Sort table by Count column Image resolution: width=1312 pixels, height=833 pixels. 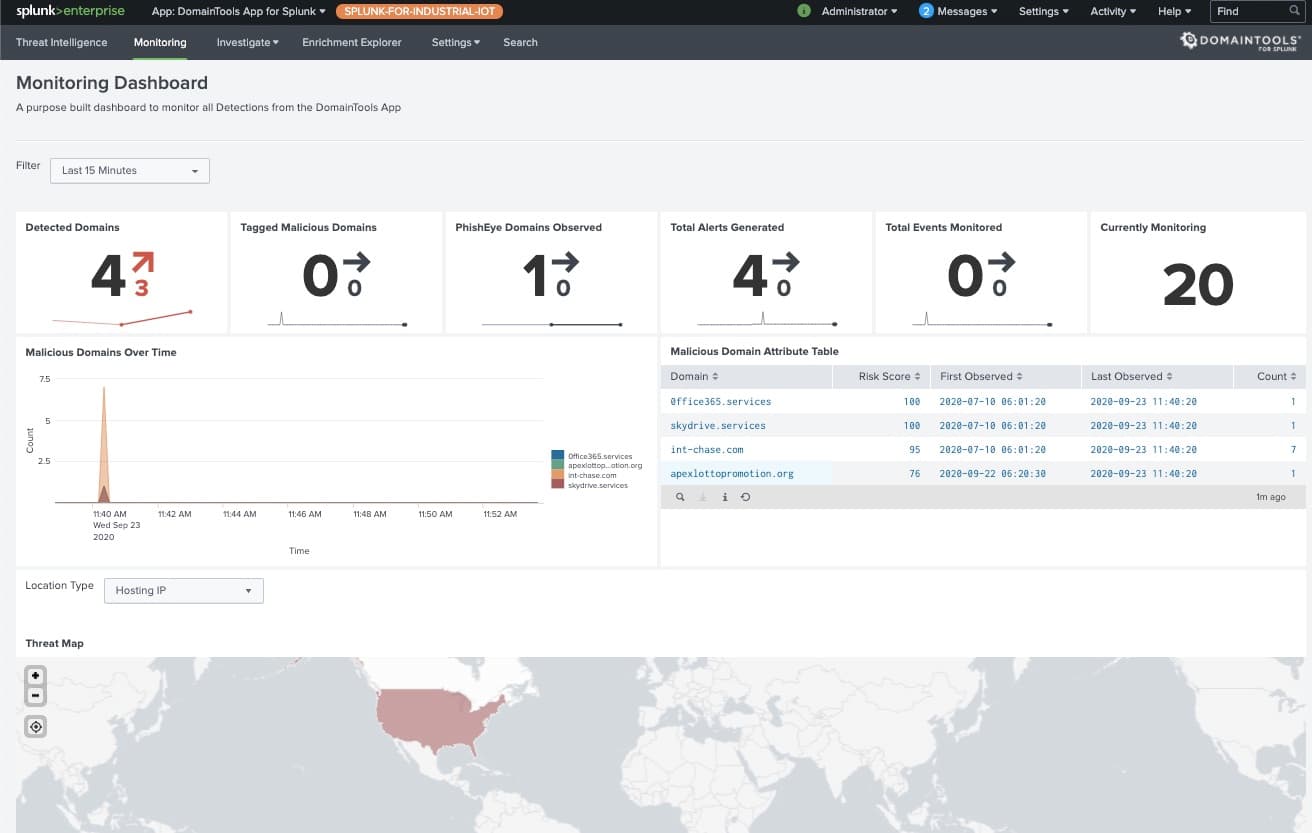tap(1269, 376)
